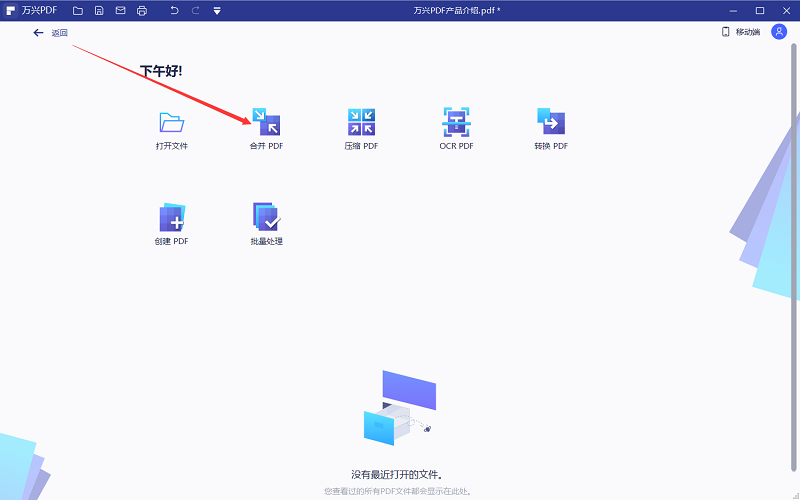Open the user account avatar
800x500 pixels.
point(779,32)
